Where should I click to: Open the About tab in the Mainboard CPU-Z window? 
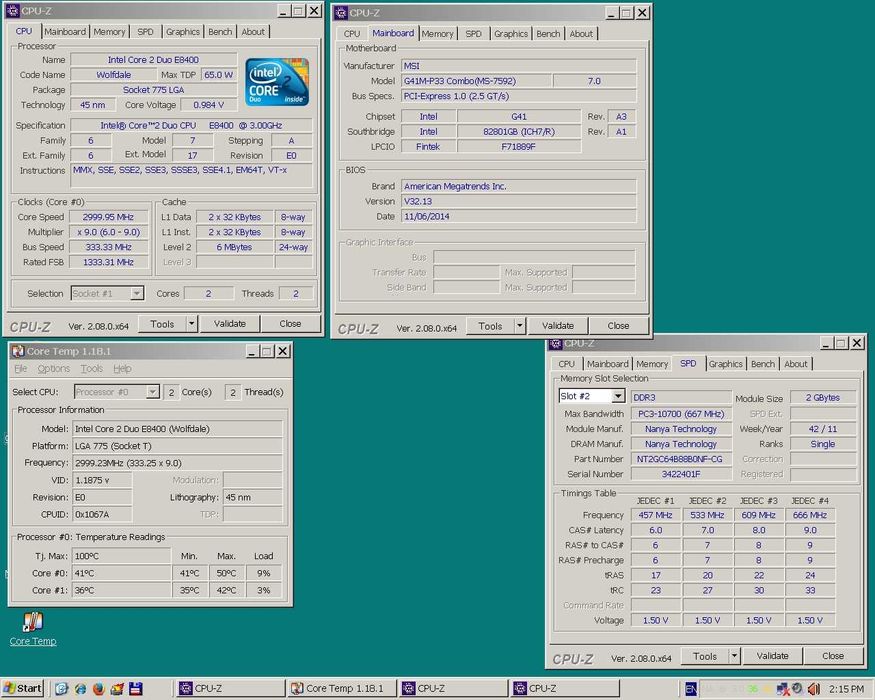[581, 34]
